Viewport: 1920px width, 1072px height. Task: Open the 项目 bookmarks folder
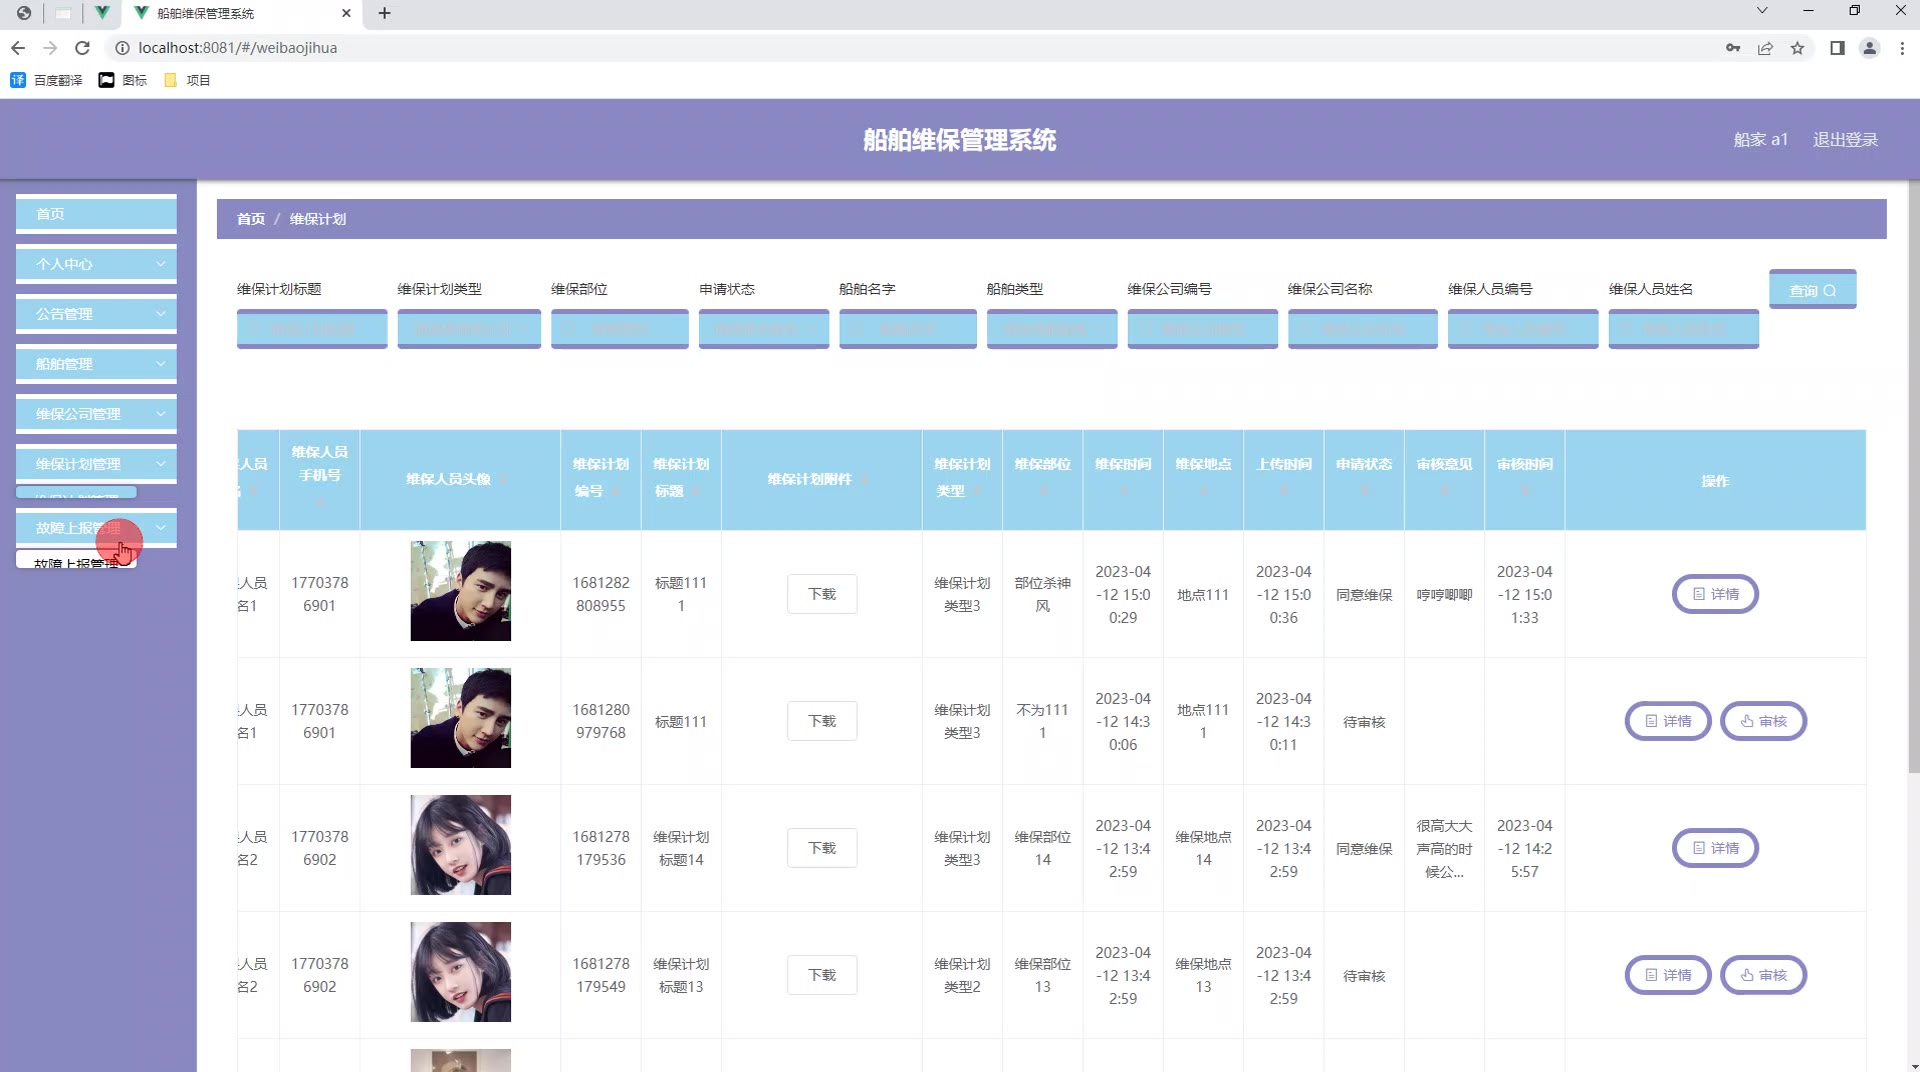pos(187,80)
